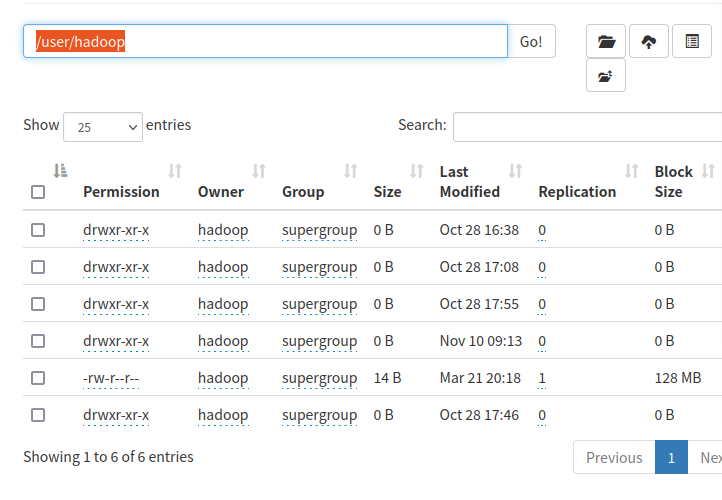Go to parent directory icon button
This screenshot has height=500, width=722.
[x=606, y=75]
